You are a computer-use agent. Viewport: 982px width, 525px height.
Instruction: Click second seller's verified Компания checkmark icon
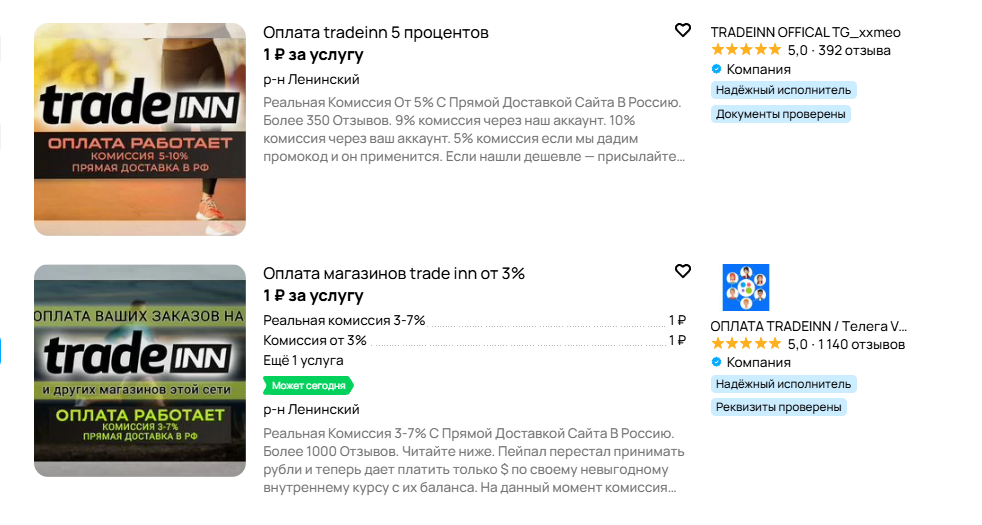(716, 362)
